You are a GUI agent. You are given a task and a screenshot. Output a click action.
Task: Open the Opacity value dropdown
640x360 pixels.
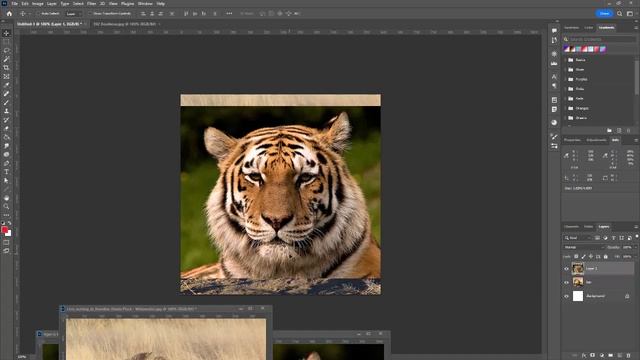636,247
